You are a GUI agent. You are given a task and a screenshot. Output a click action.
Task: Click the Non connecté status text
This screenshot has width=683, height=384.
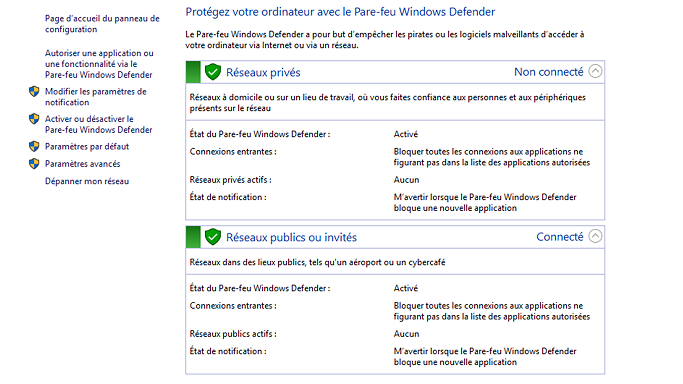click(x=549, y=72)
